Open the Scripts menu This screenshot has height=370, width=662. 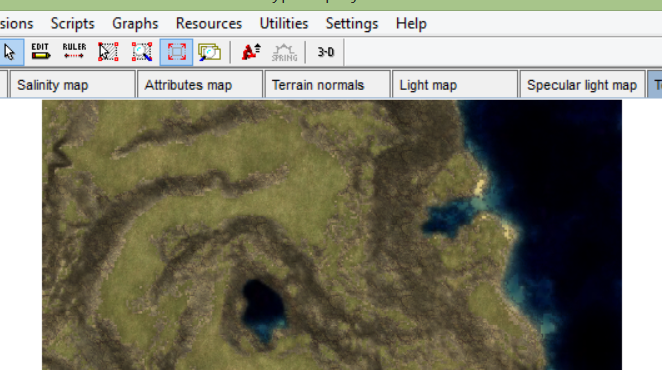[x=73, y=24]
